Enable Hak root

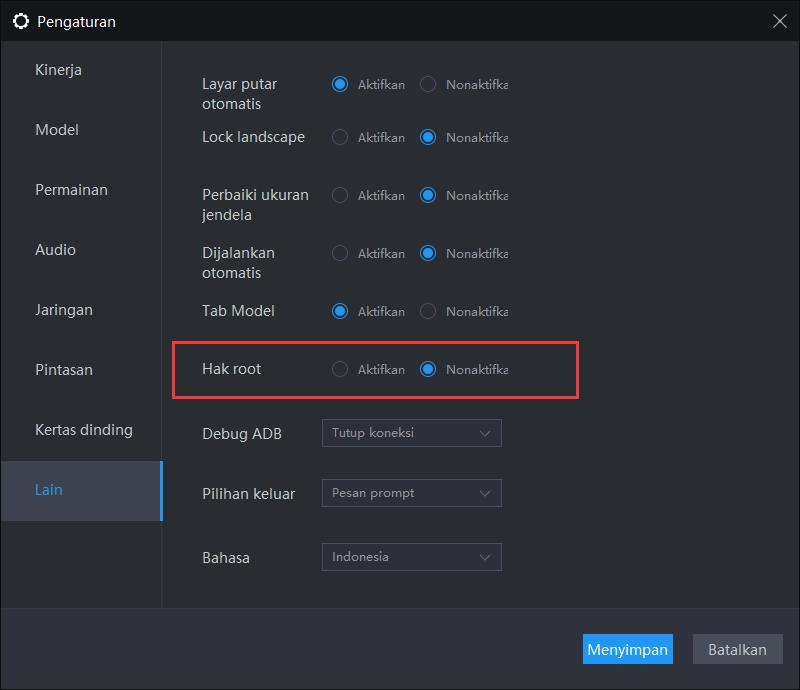coord(339,369)
